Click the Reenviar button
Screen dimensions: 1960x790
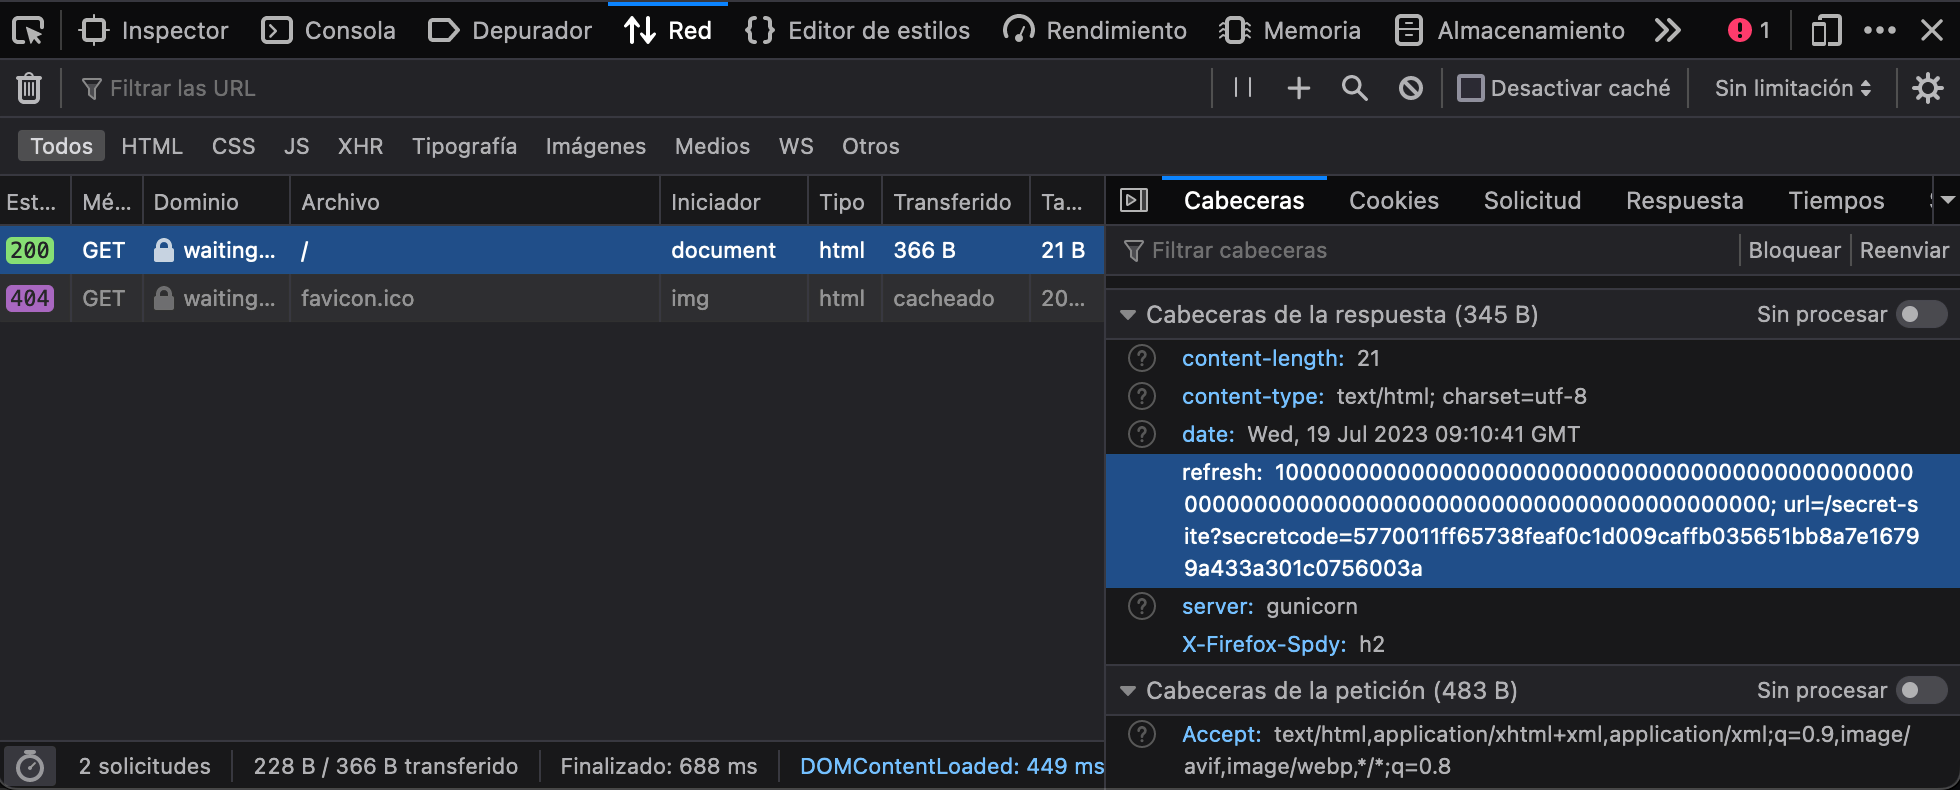pyautogui.click(x=1904, y=250)
